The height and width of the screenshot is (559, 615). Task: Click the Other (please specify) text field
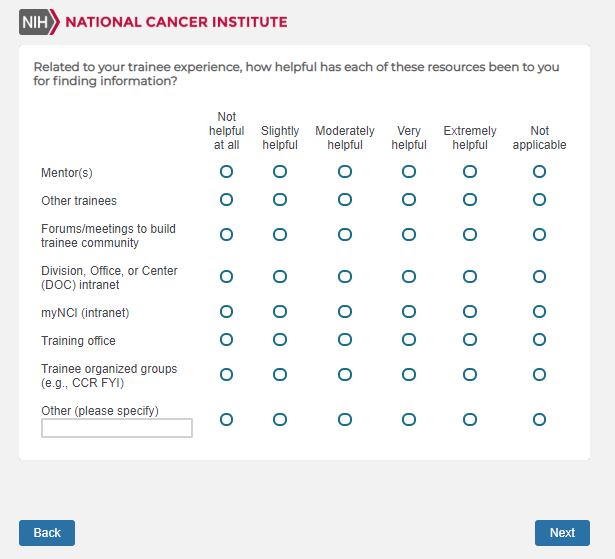pos(117,428)
